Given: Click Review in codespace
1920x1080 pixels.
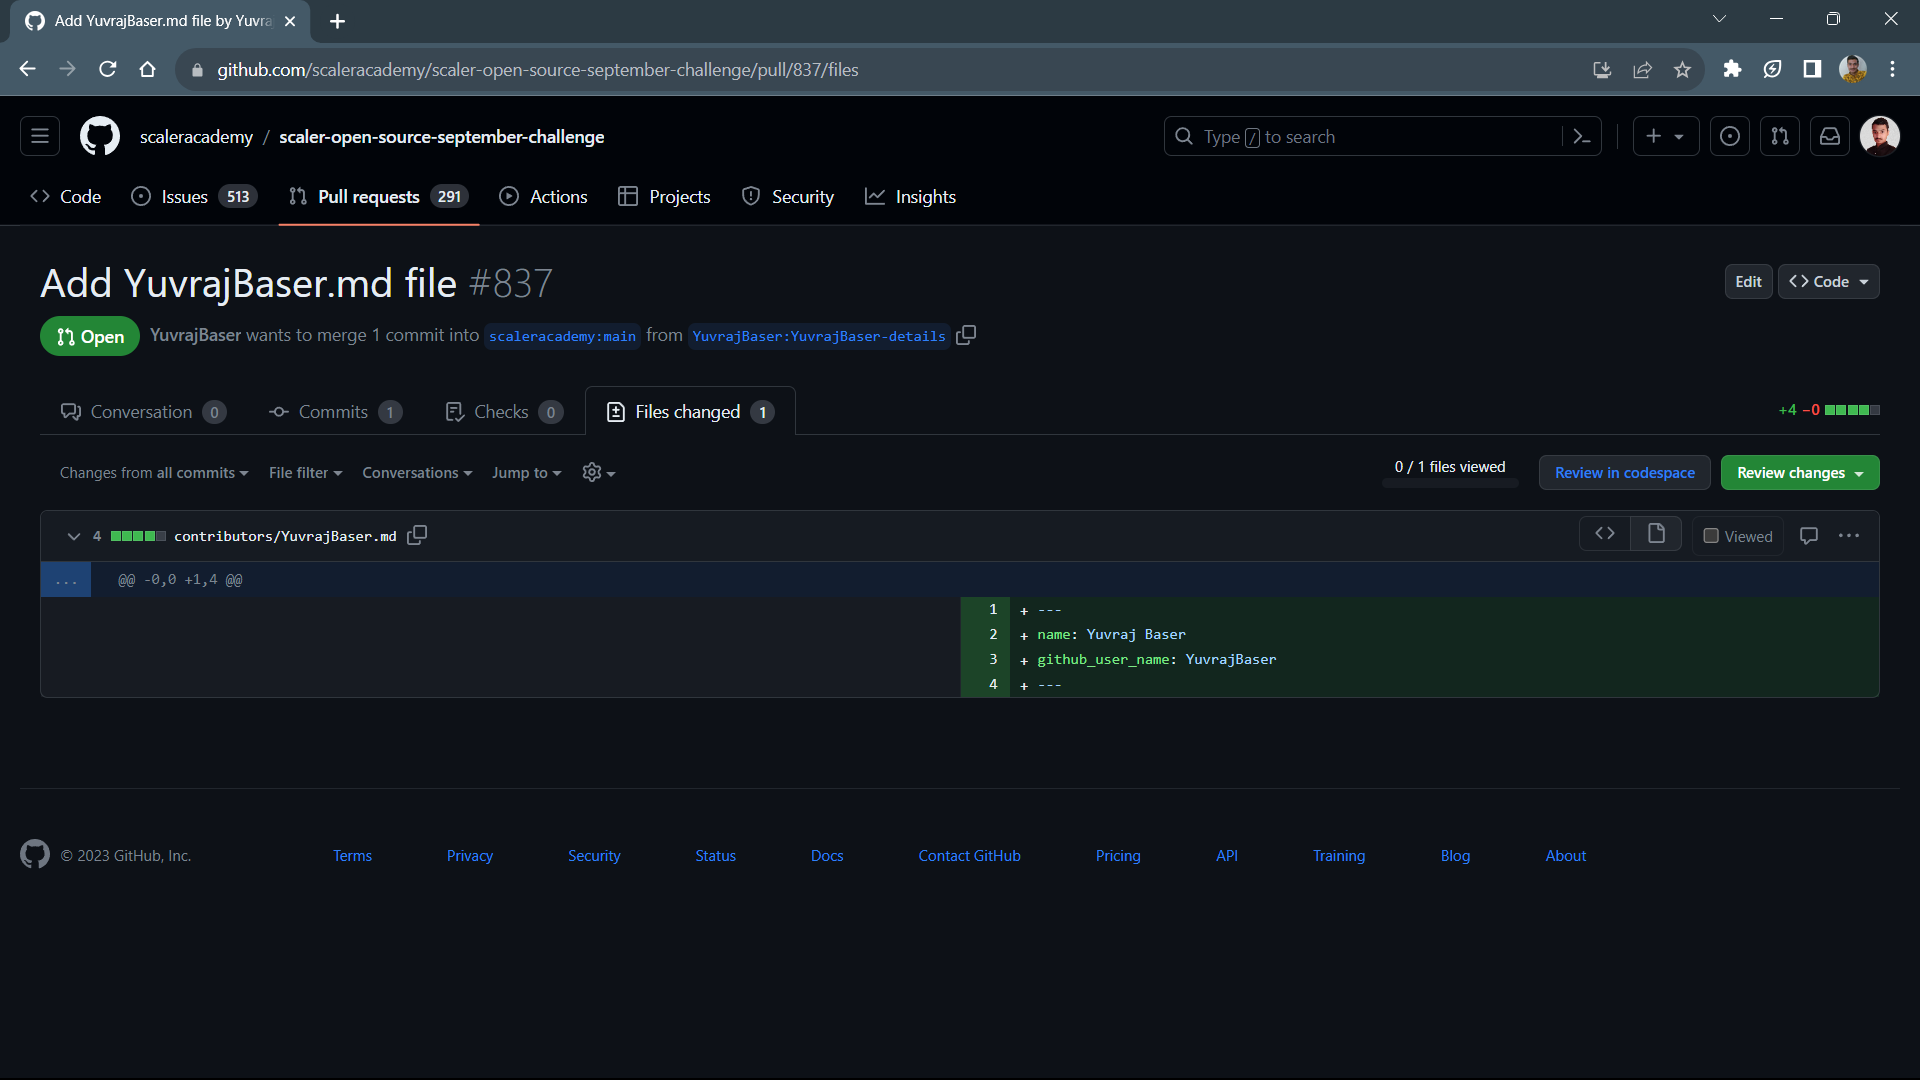Looking at the screenshot, I should tap(1624, 472).
